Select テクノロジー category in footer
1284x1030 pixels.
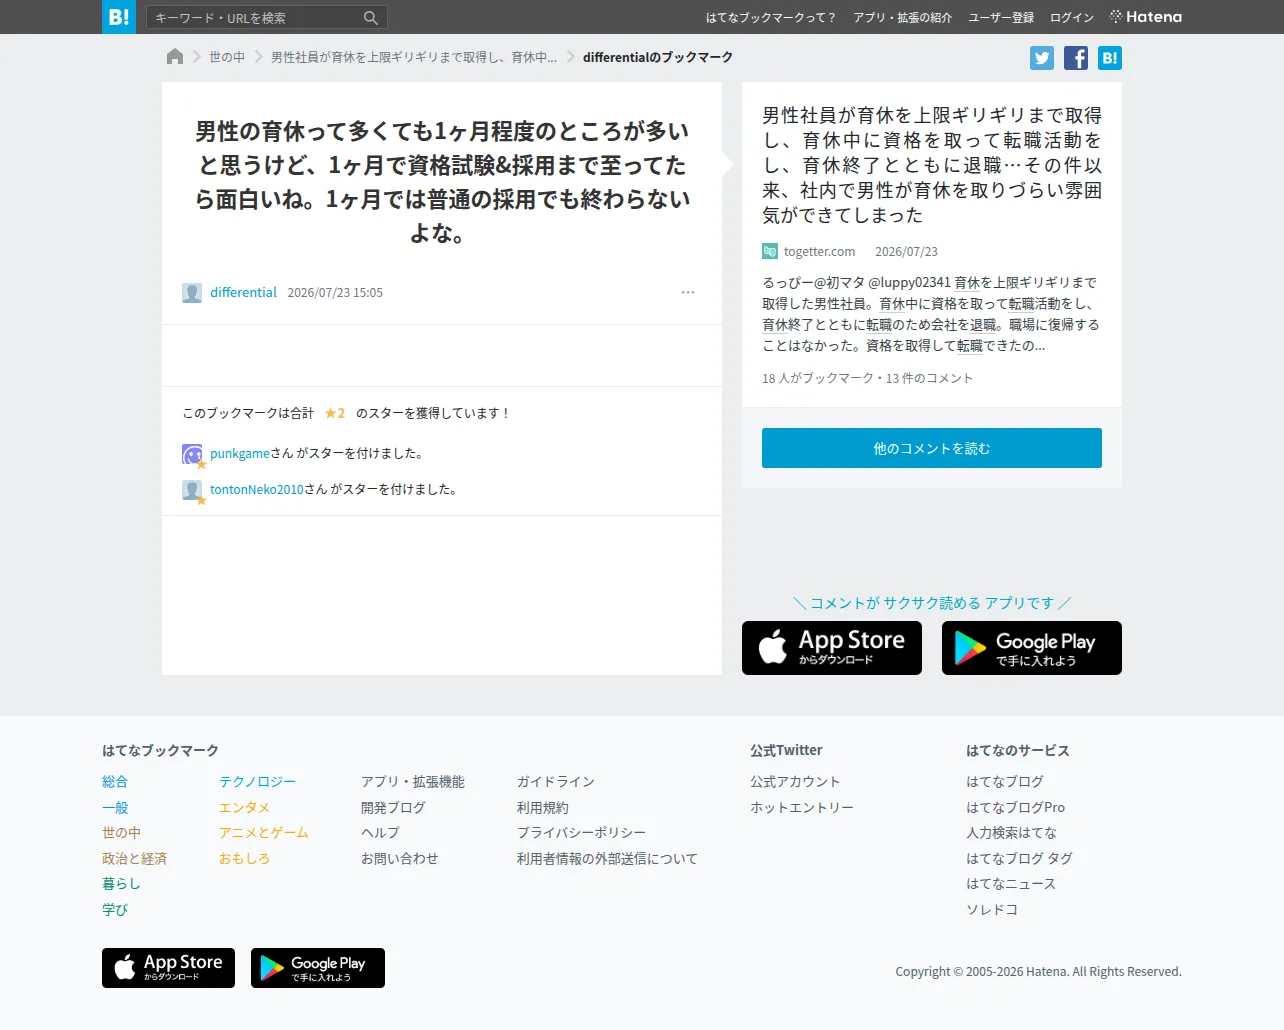[258, 782]
